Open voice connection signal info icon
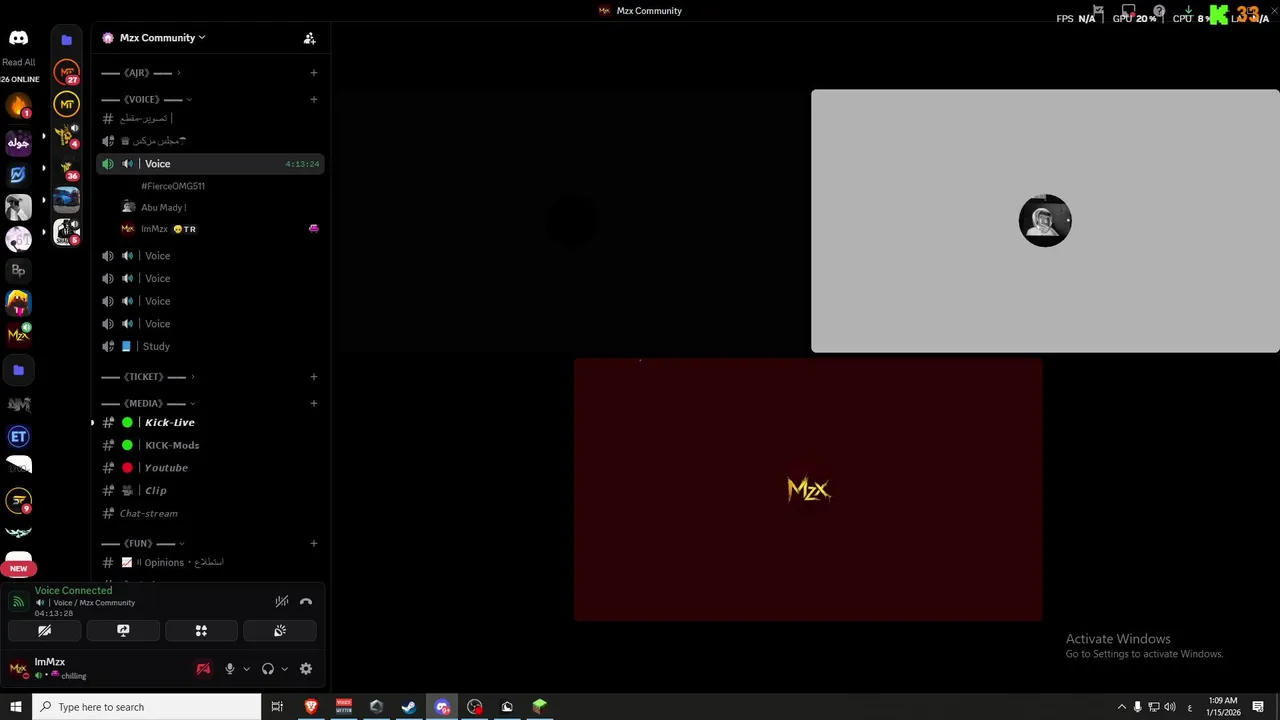 point(18,601)
